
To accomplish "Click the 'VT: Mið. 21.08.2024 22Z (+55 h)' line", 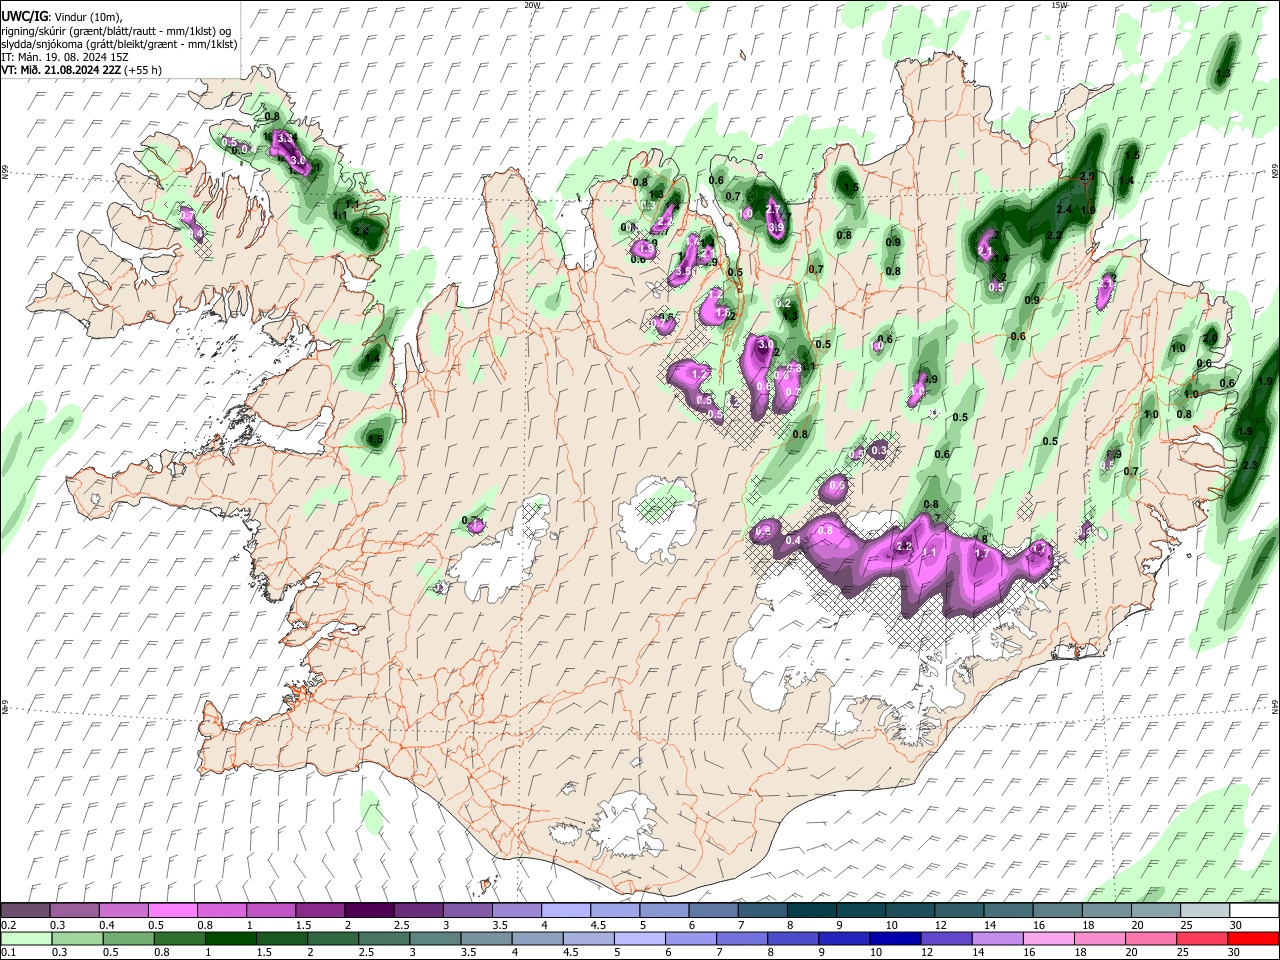I will (x=81, y=70).
